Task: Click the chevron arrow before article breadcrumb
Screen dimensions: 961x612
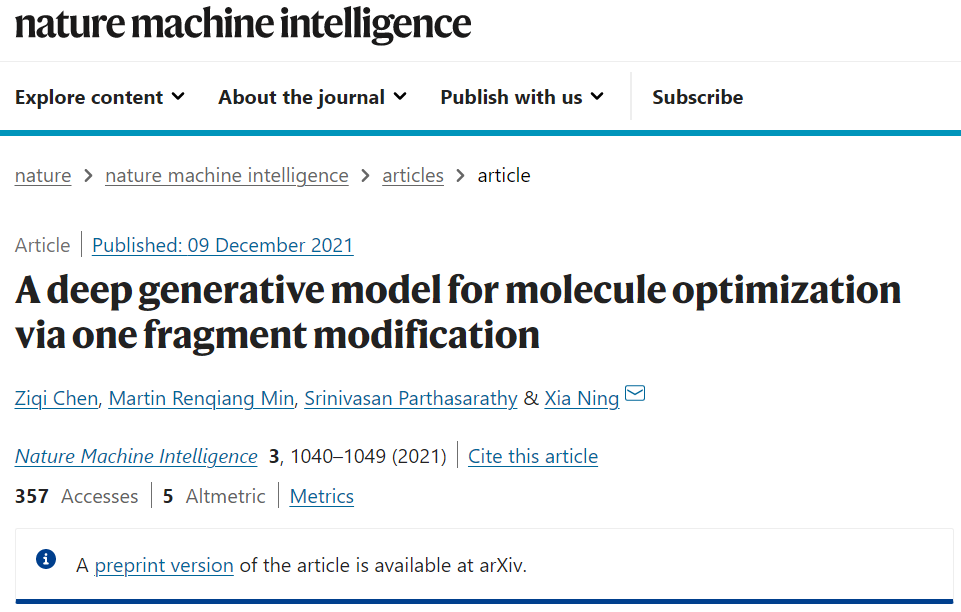Action: click(x=460, y=176)
